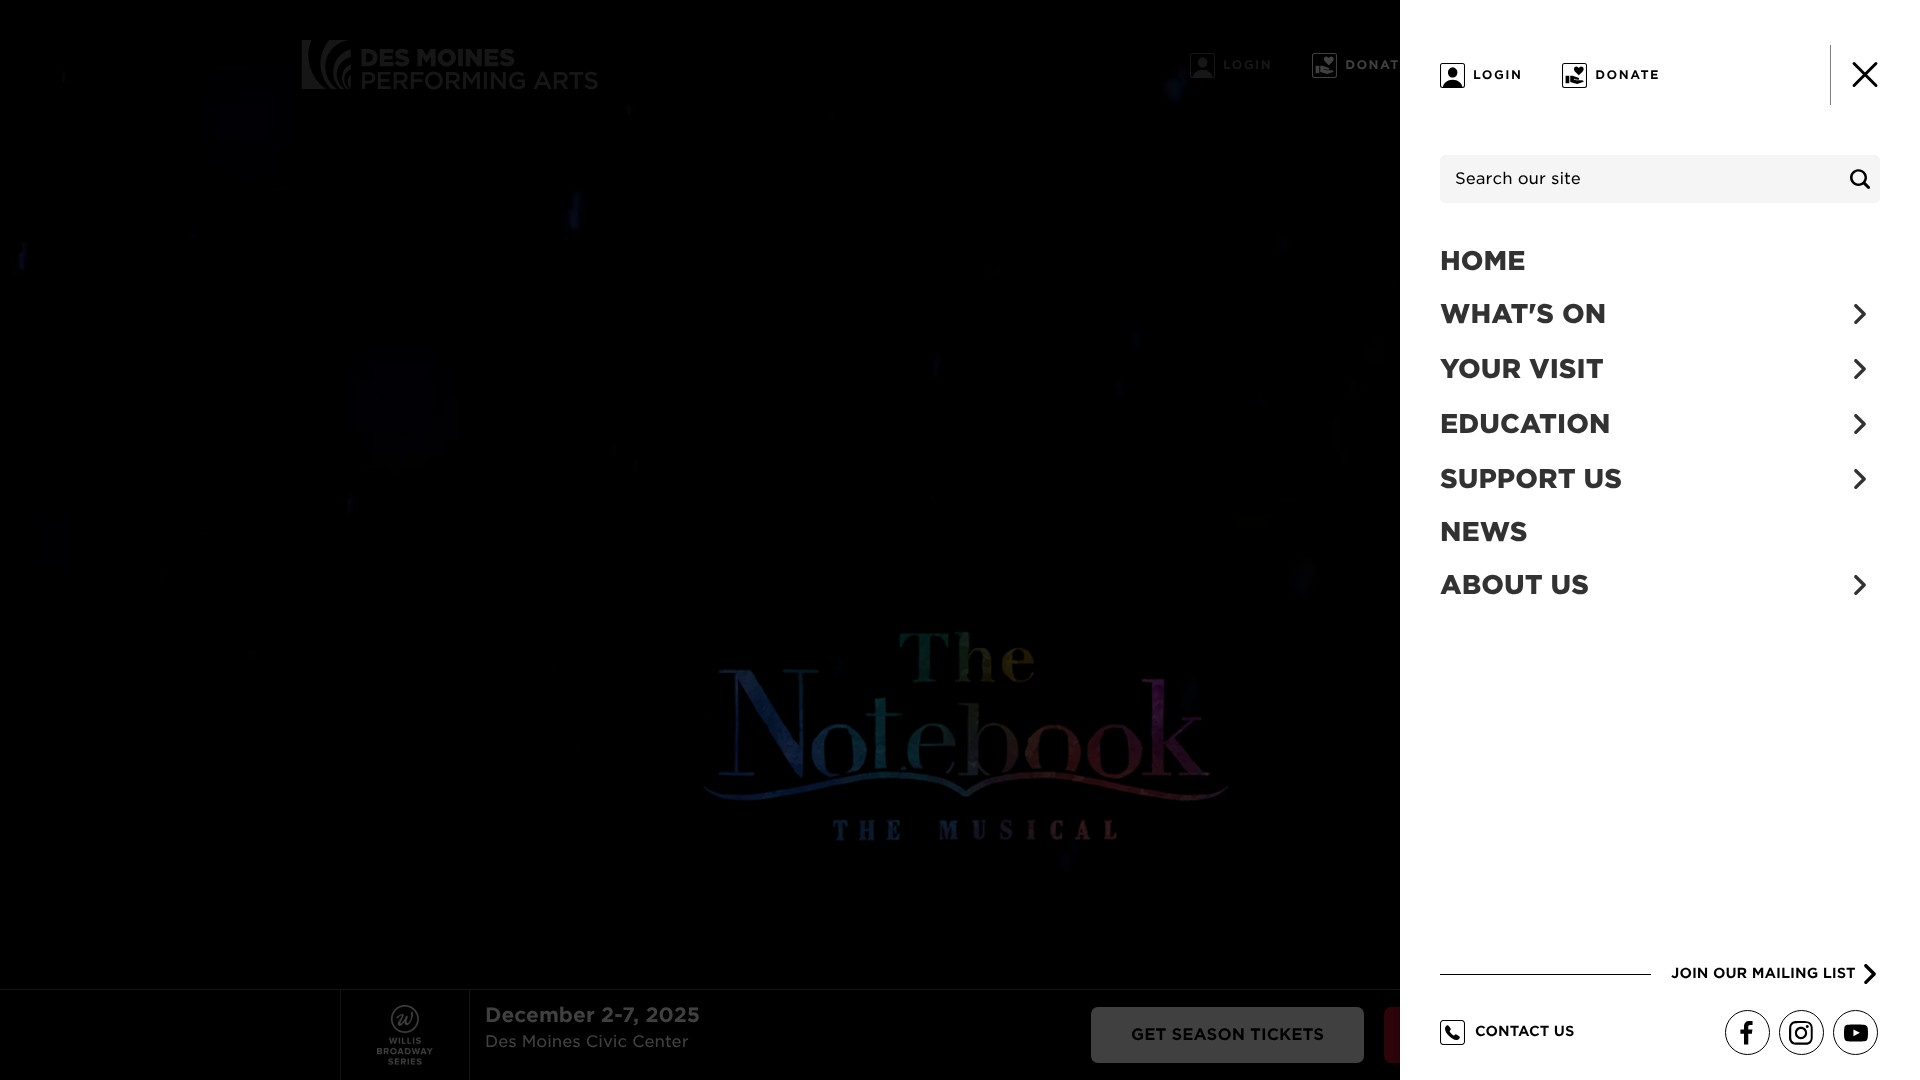Click the Contact Us phone icon
The height and width of the screenshot is (1080, 1920).
(1452, 1032)
